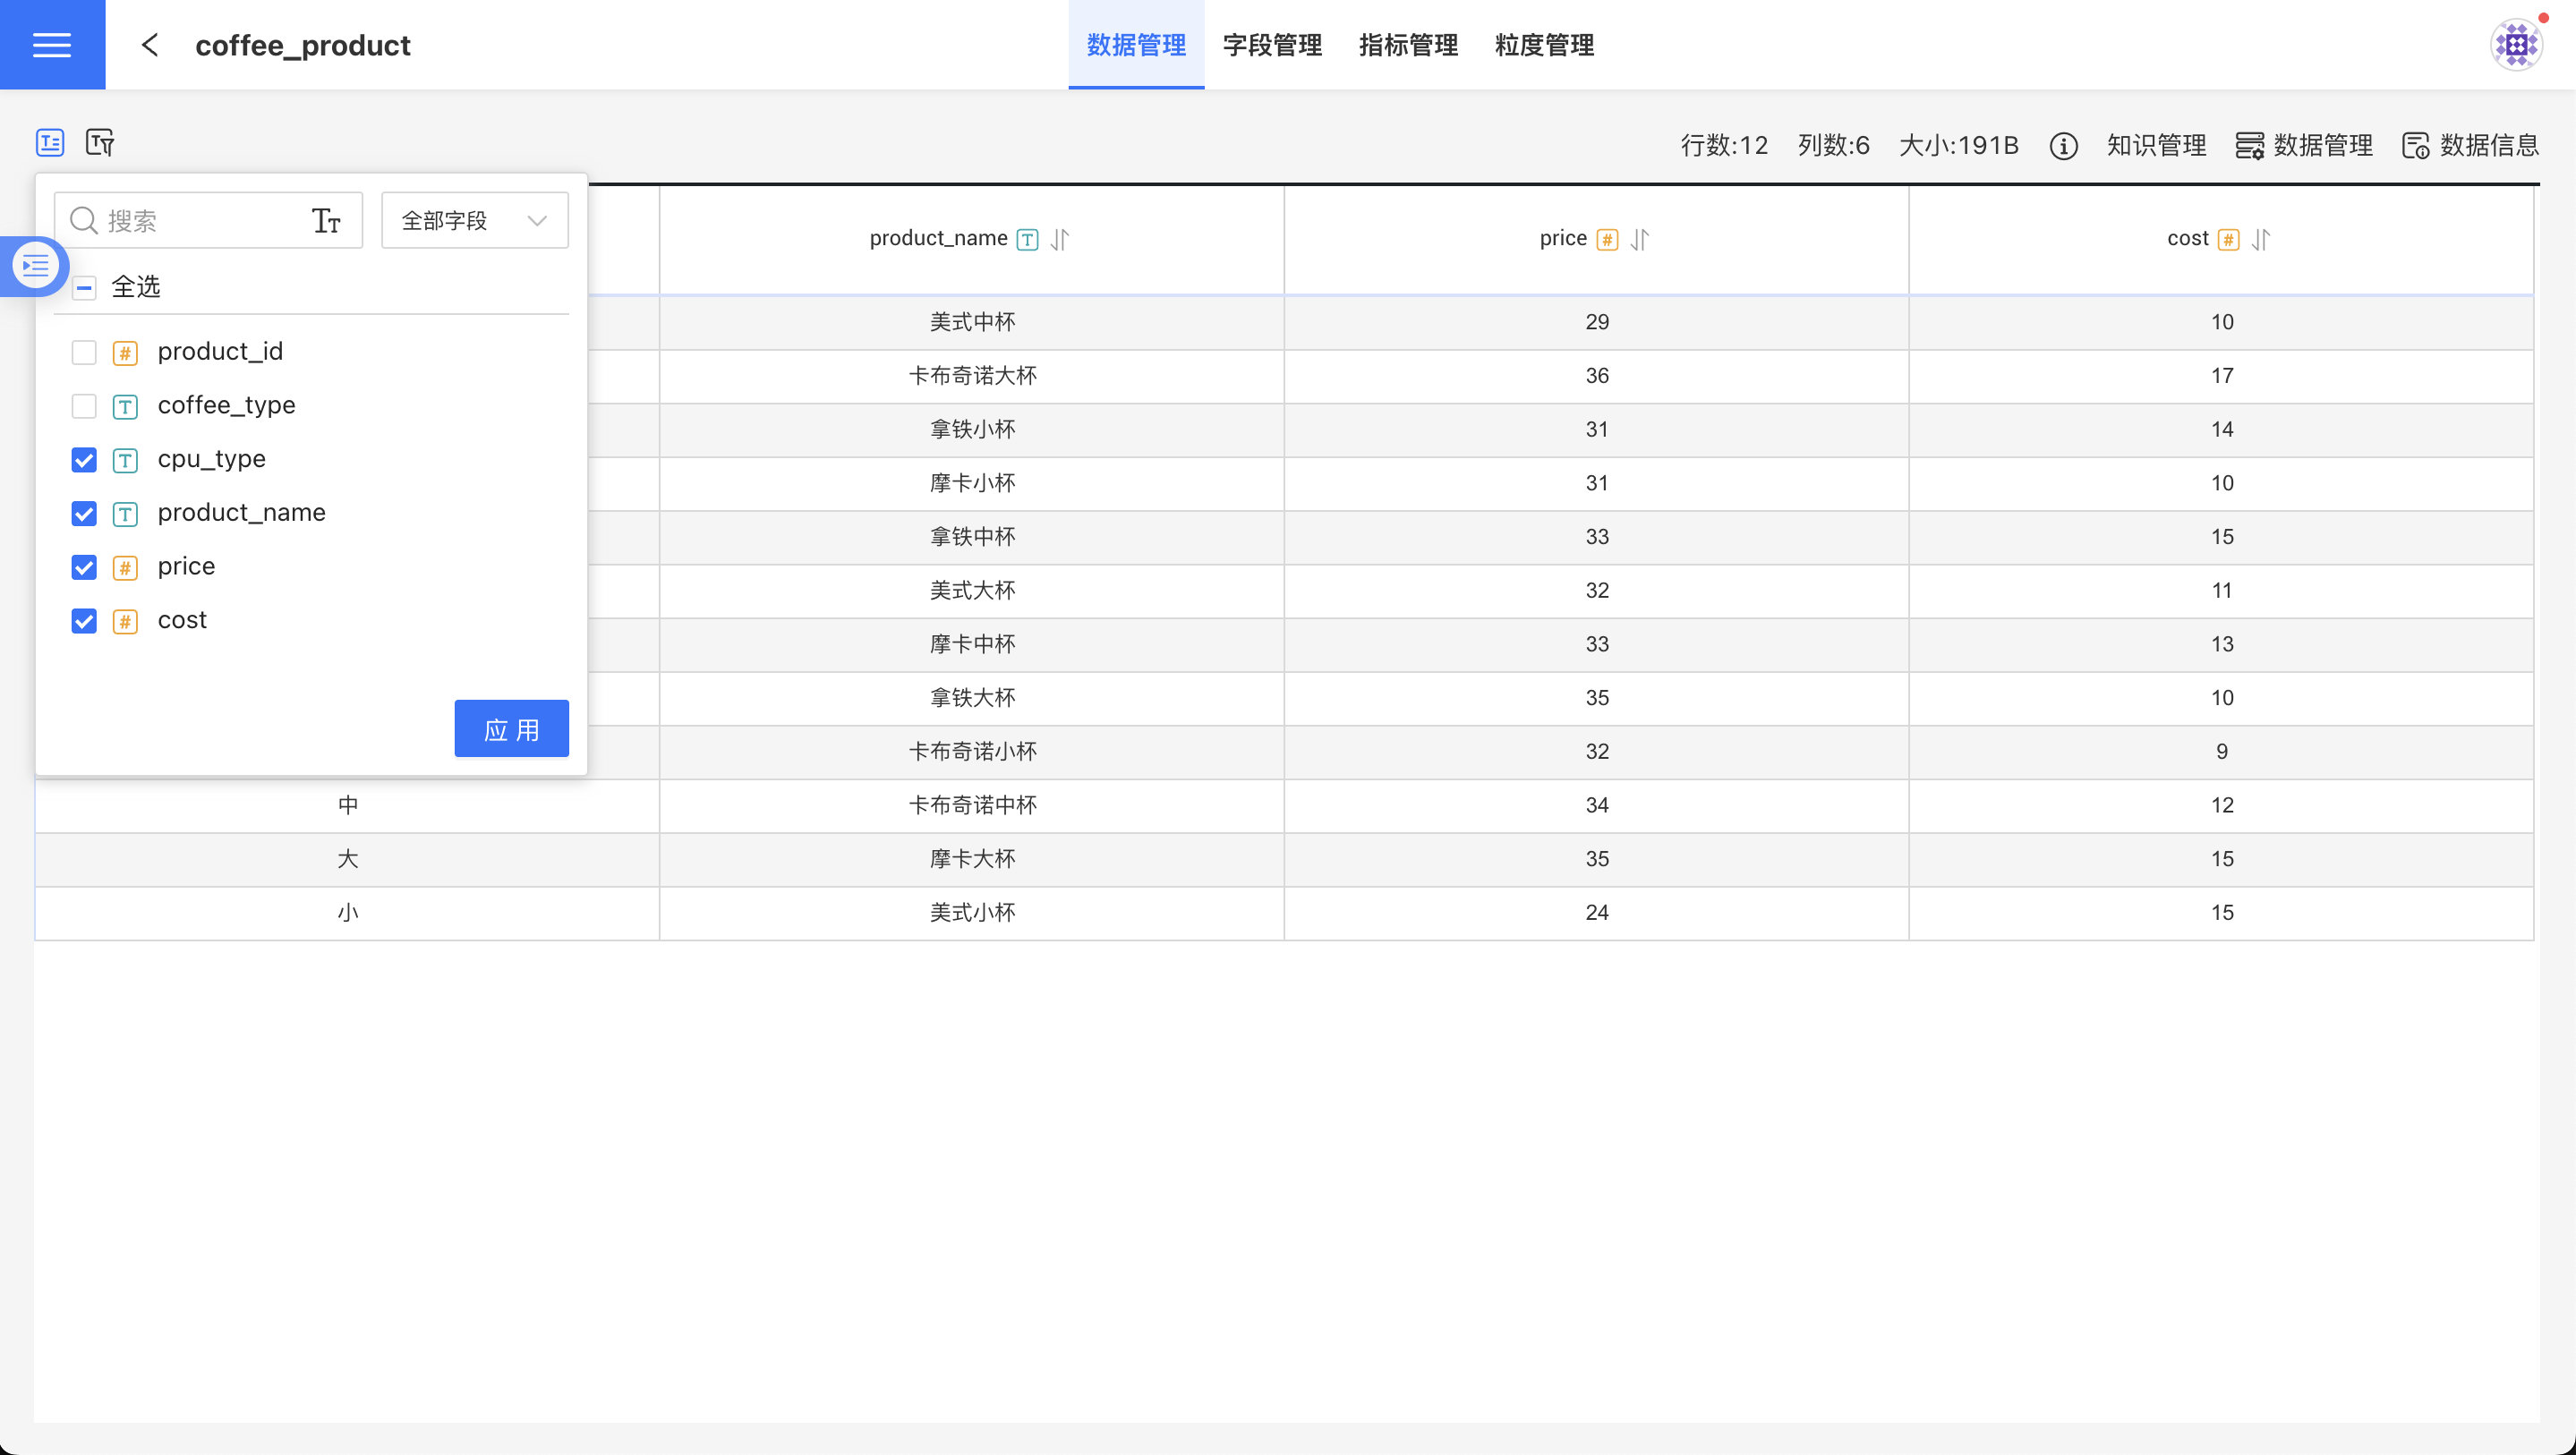Click the back arrow beside coffee_product
The image size is (2576, 1455).
click(x=150, y=45)
